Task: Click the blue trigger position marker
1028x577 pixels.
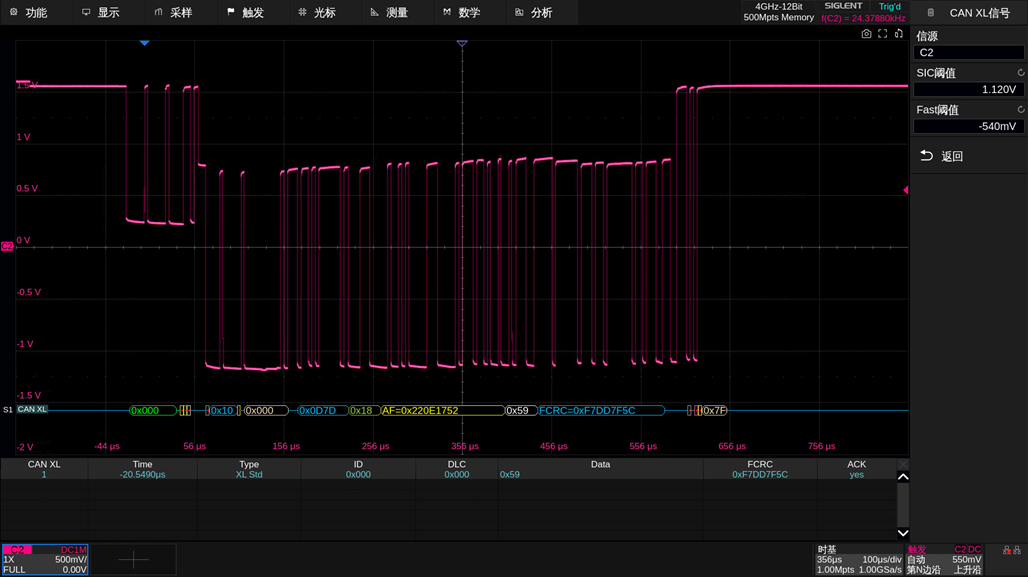Action: click(x=144, y=43)
